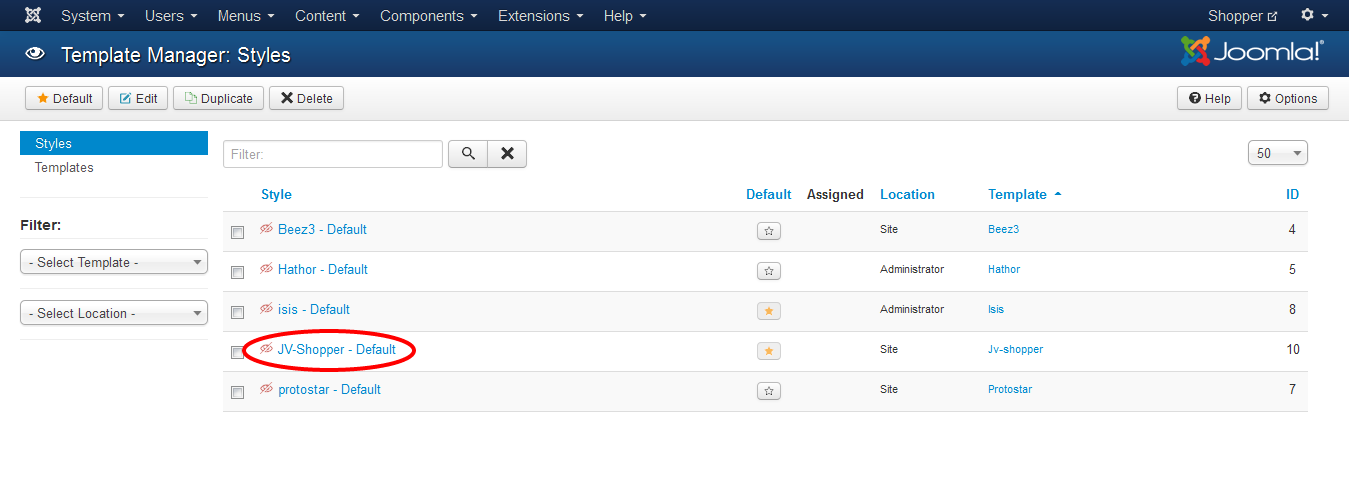Open the Users menu
The height and width of the screenshot is (496, 1349).
[171, 16]
